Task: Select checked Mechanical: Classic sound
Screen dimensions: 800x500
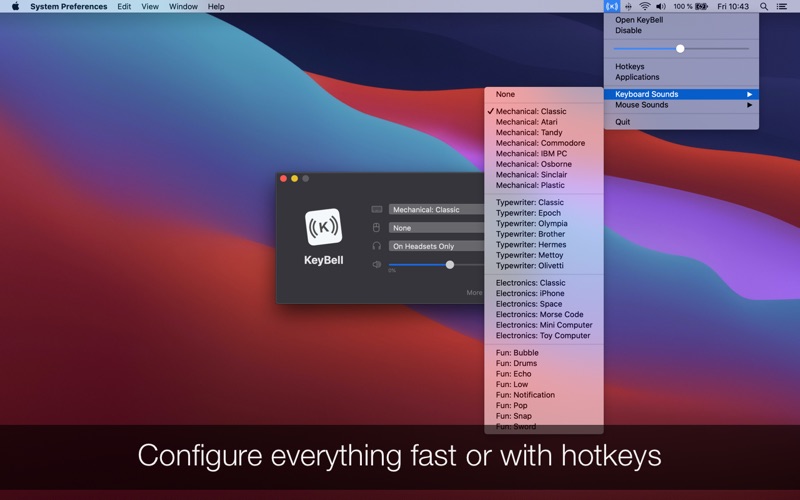Action: (x=544, y=111)
